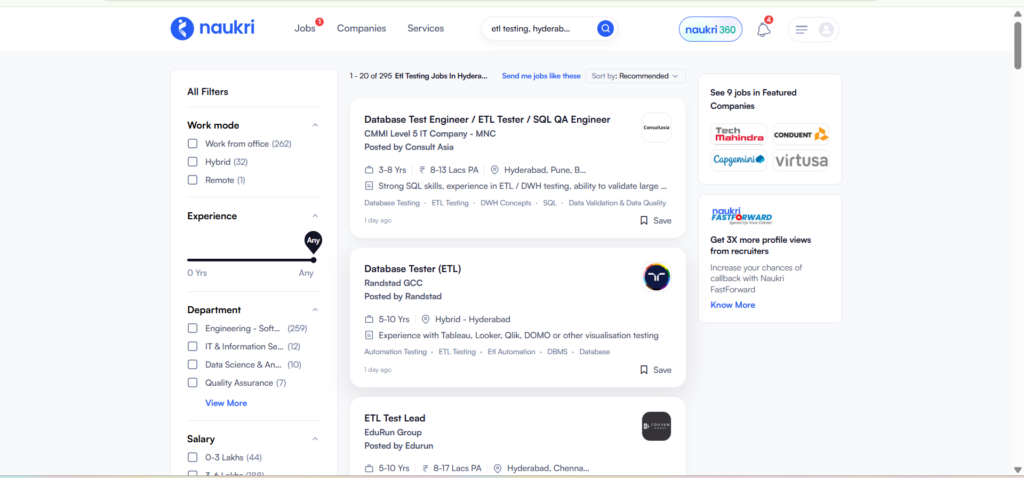Click See 9 jobs in Featured Companies
The image size is (1024, 478).
tap(754, 99)
